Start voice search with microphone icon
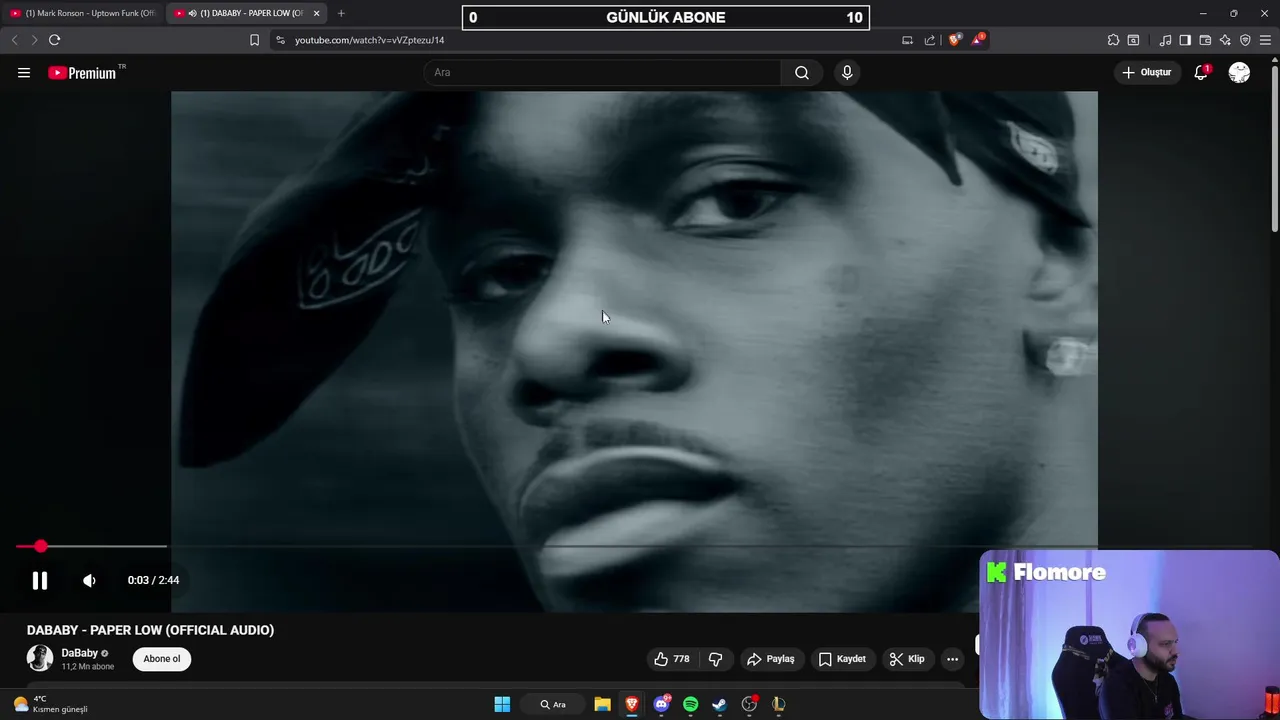The height and width of the screenshot is (720, 1280). (847, 72)
